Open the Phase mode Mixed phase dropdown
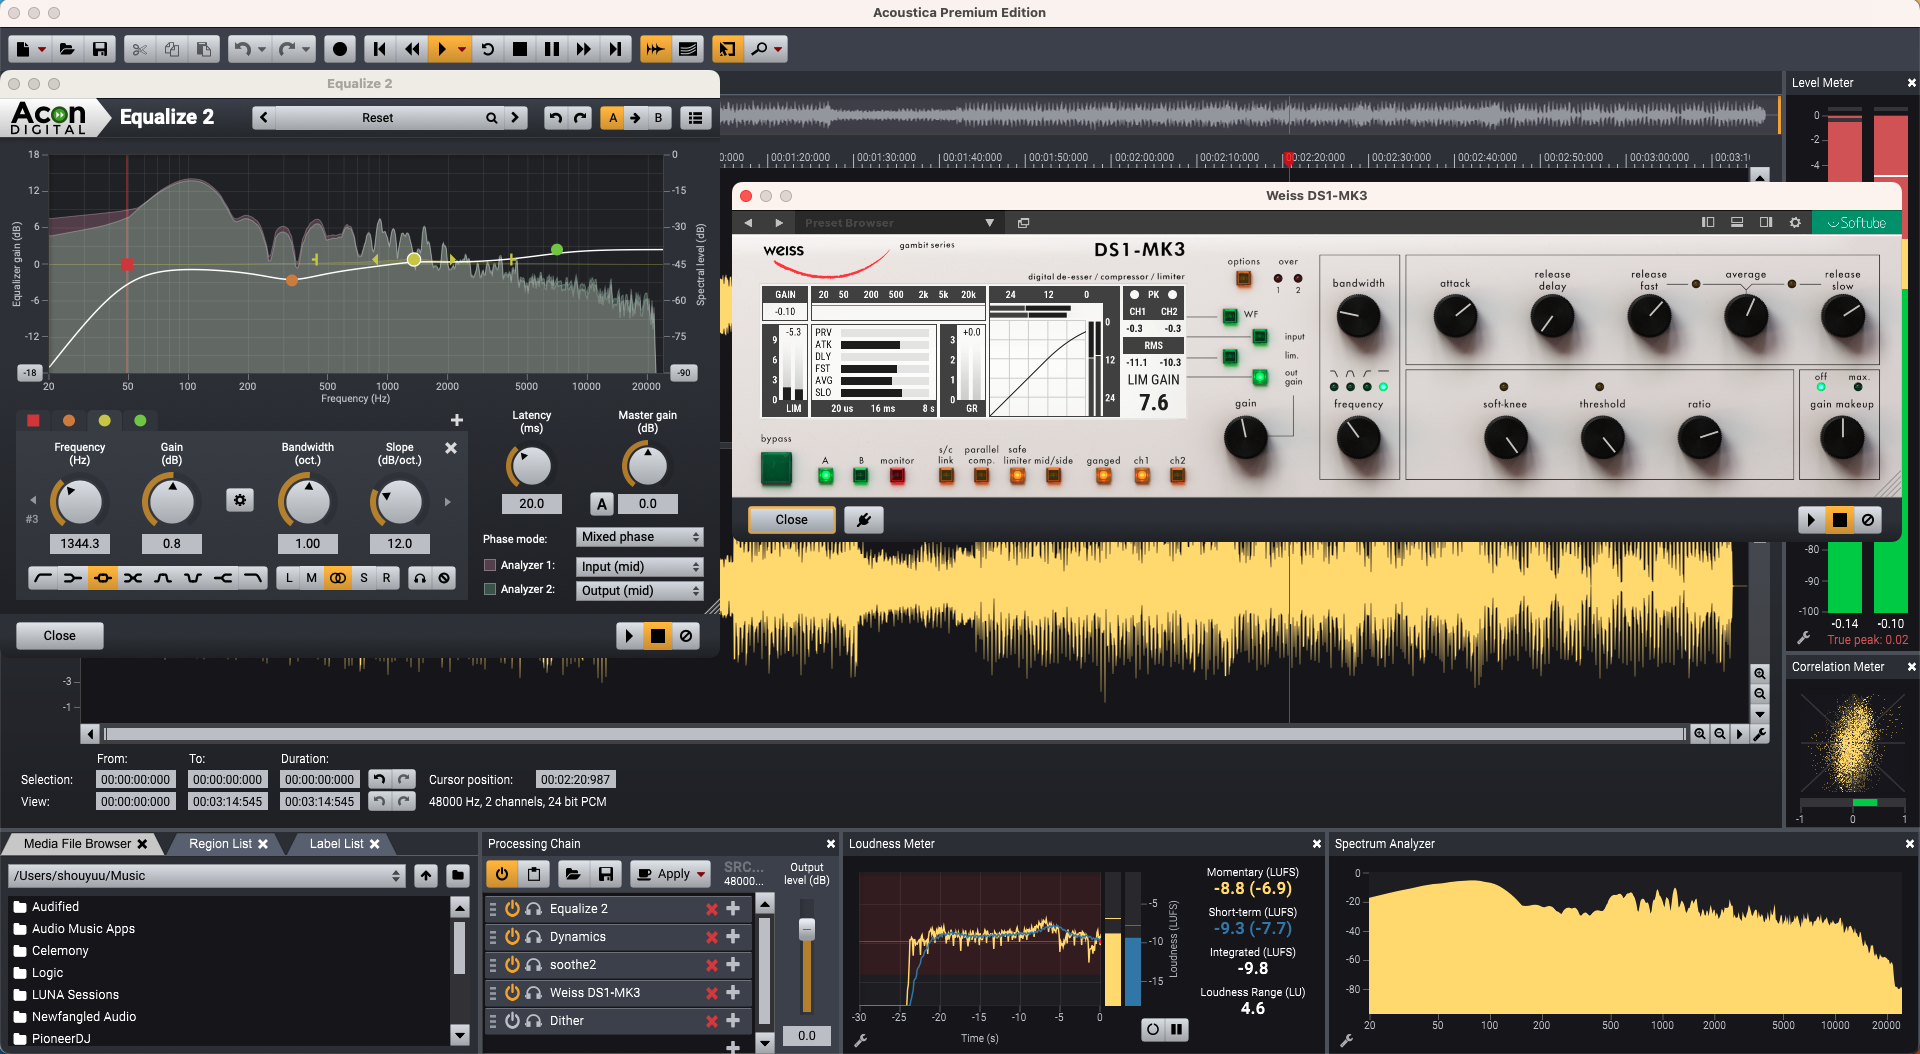This screenshot has height=1054, width=1920. point(640,537)
